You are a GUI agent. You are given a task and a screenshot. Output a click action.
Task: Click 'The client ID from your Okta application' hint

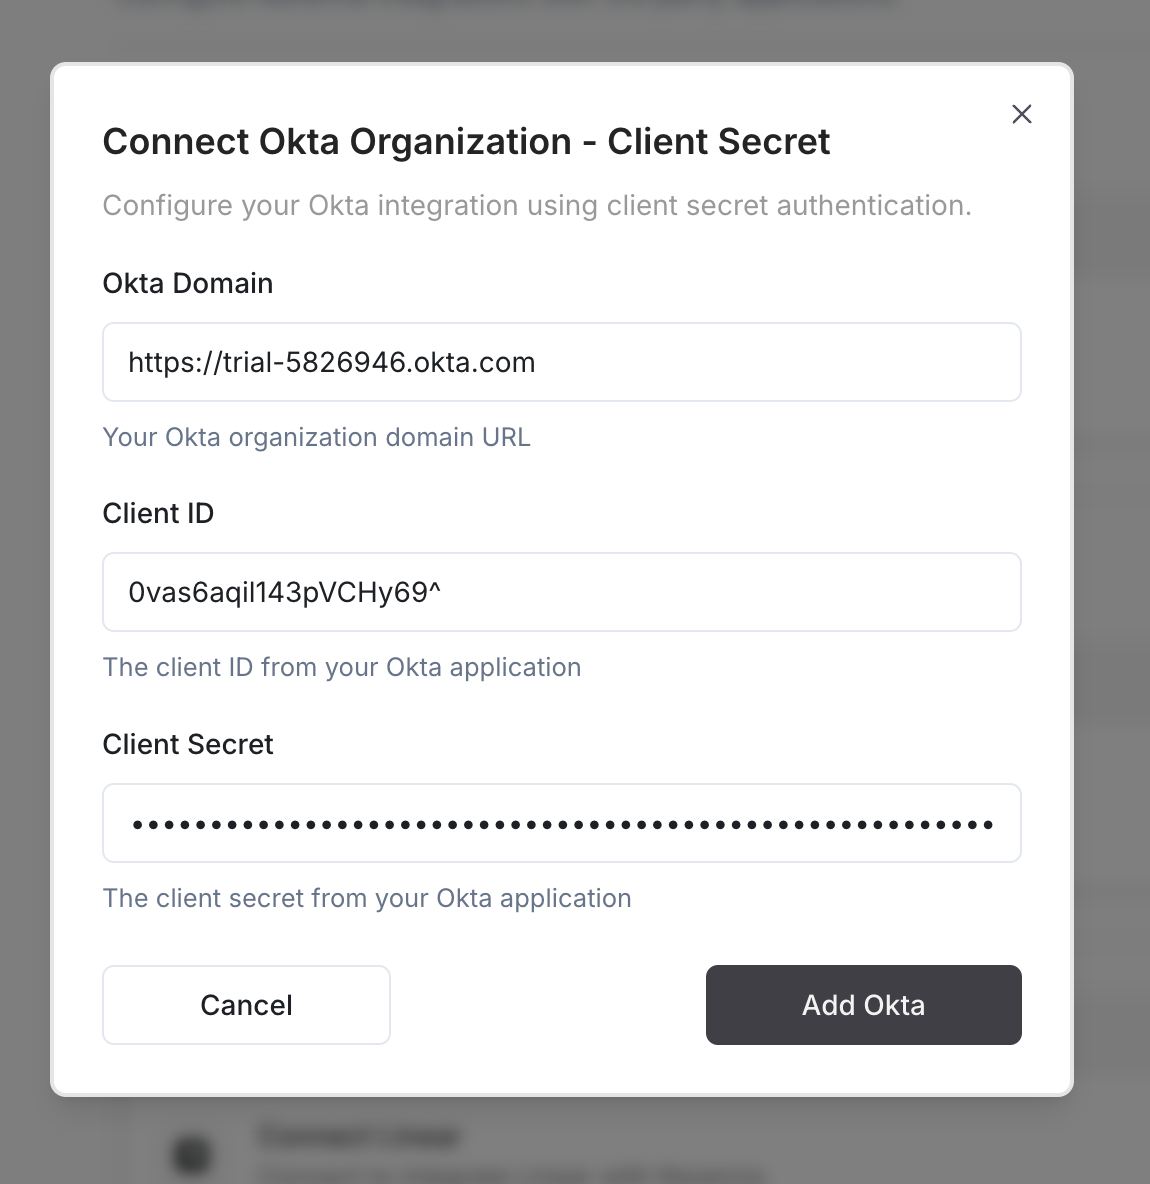tap(342, 668)
